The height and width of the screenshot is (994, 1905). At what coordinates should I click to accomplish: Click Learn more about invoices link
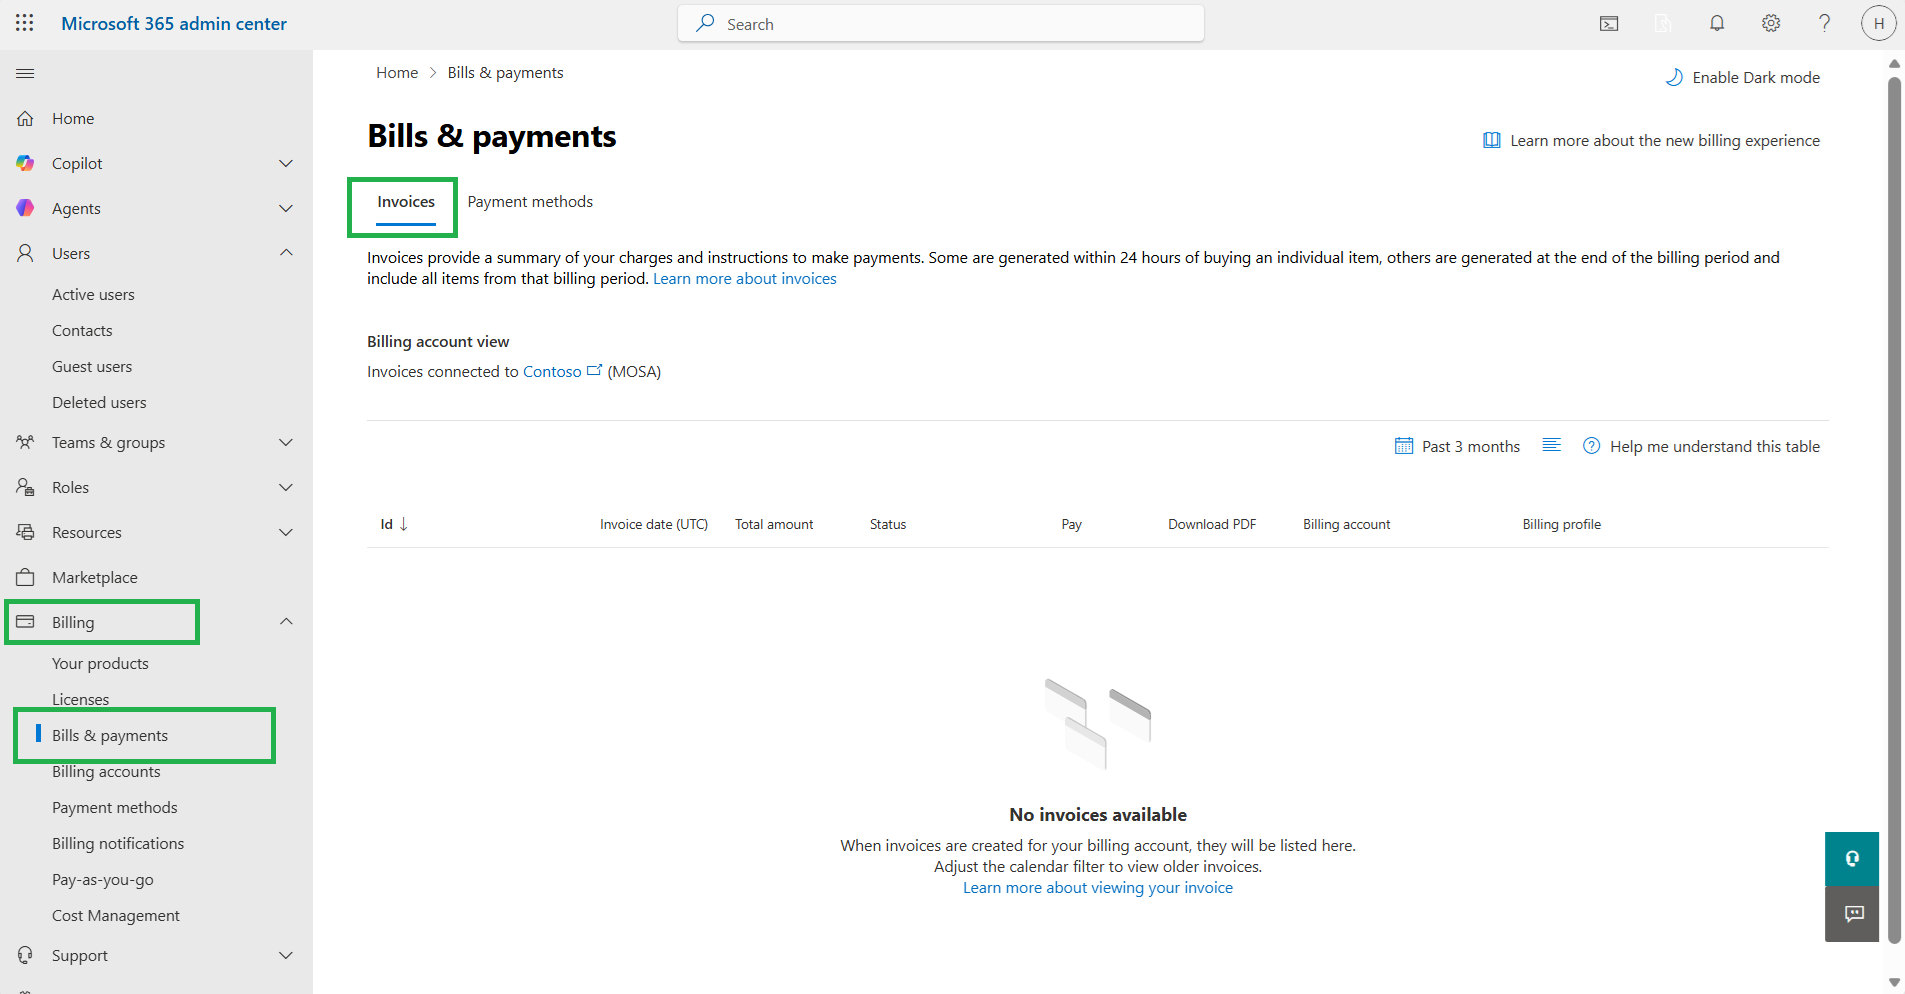[x=745, y=278]
